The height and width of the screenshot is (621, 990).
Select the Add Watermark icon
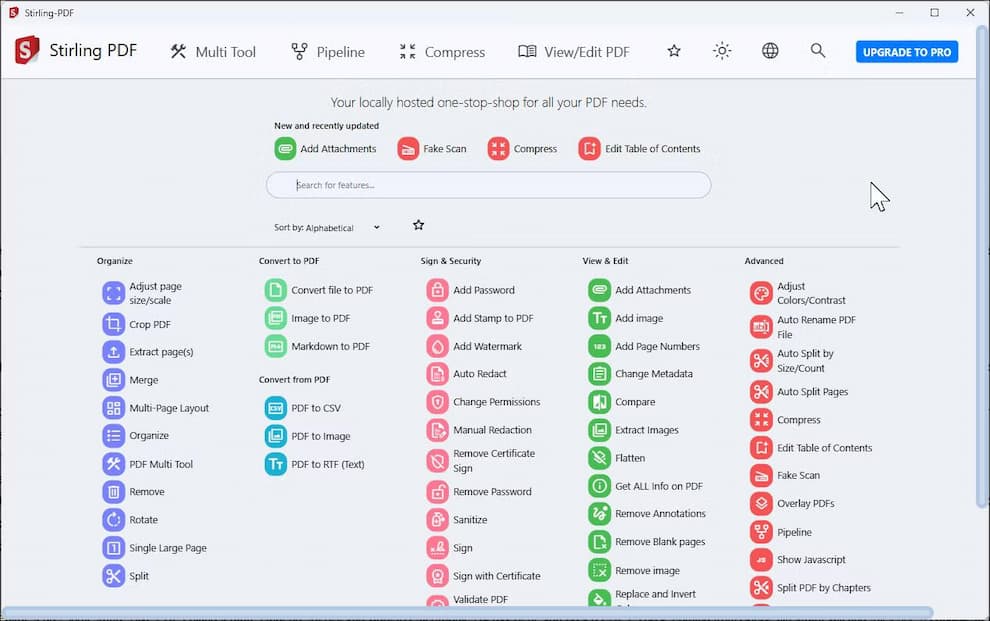(x=437, y=346)
